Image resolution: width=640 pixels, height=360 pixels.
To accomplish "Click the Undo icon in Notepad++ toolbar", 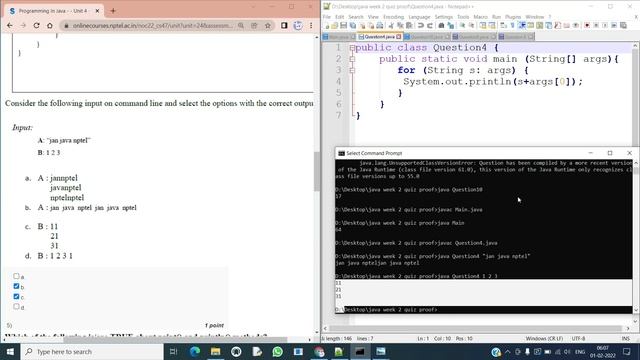I will 420,25.
